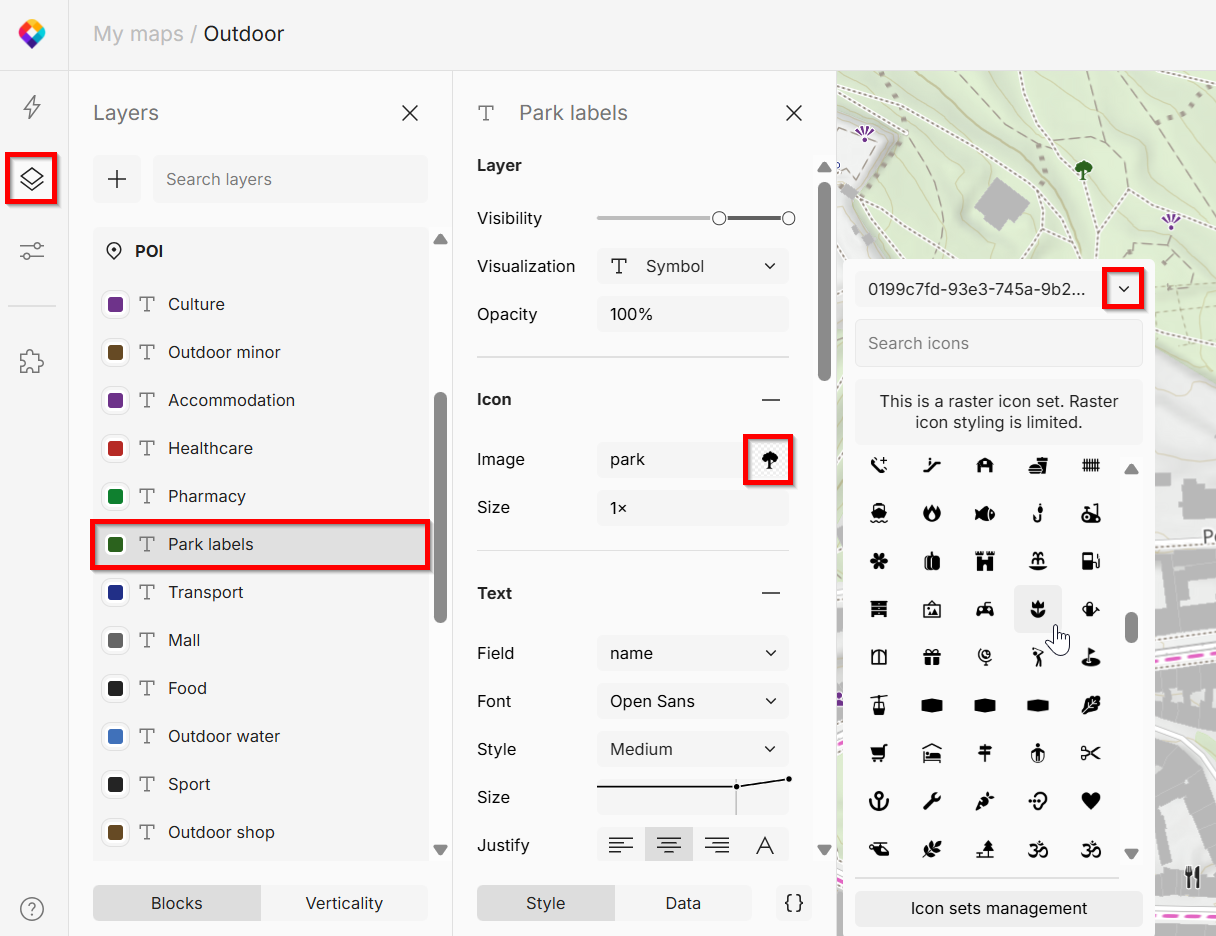Add a new layer with plus button
Image resolution: width=1216 pixels, height=936 pixels.
(x=117, y=179)
